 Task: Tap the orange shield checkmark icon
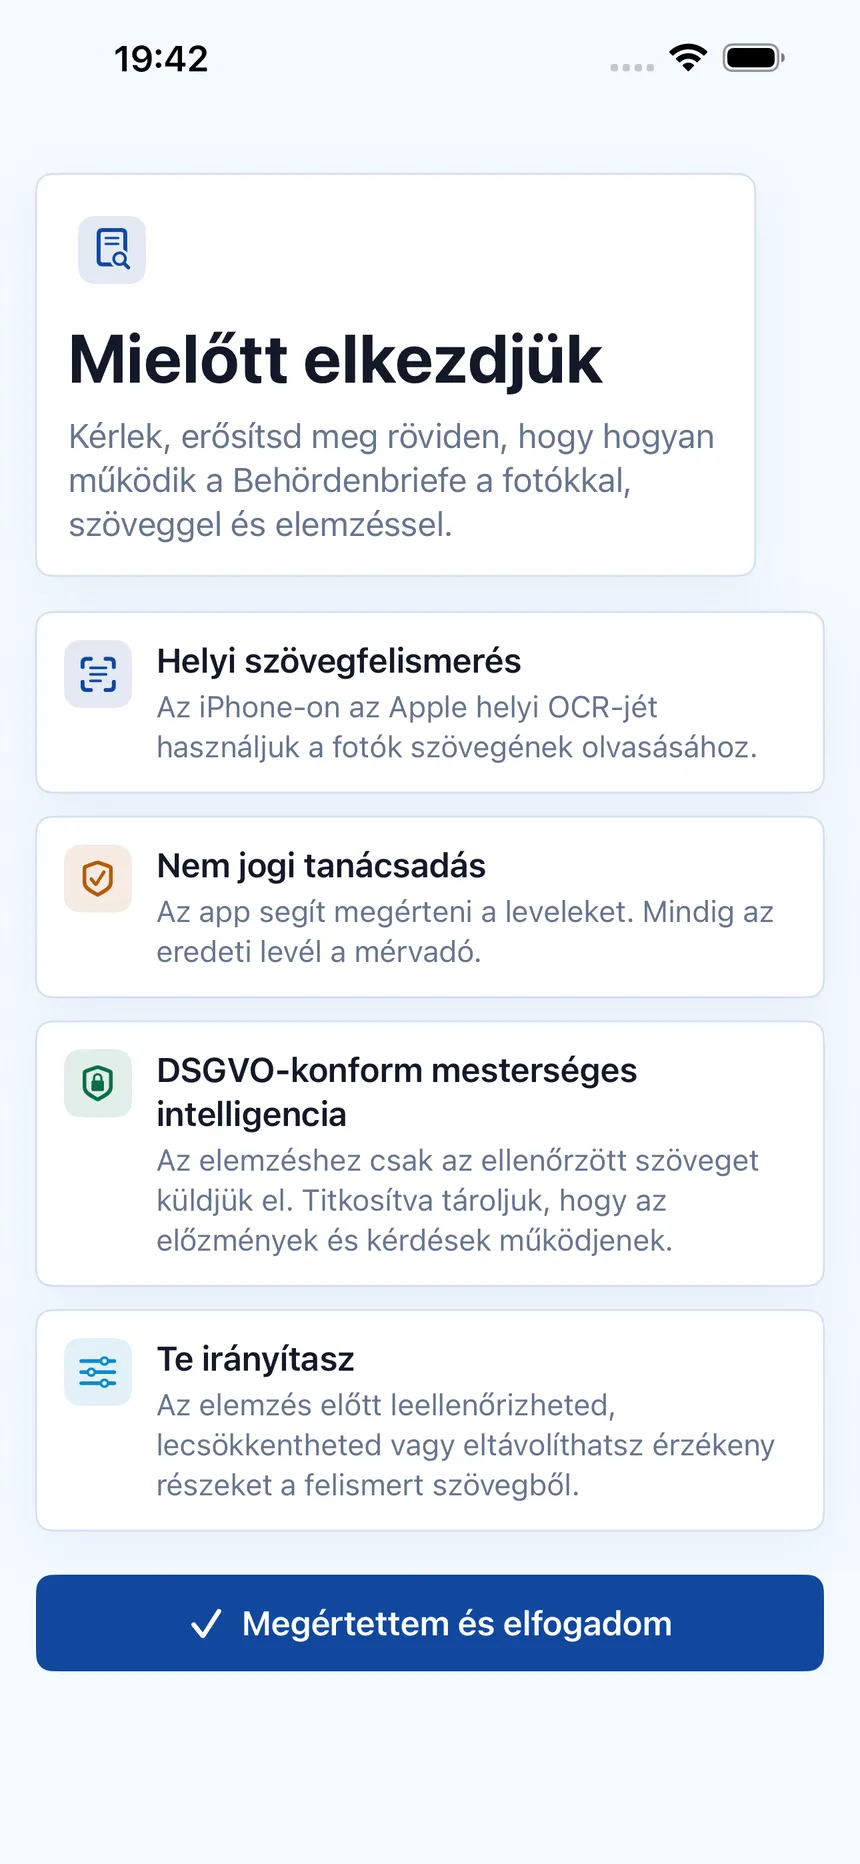98,879
